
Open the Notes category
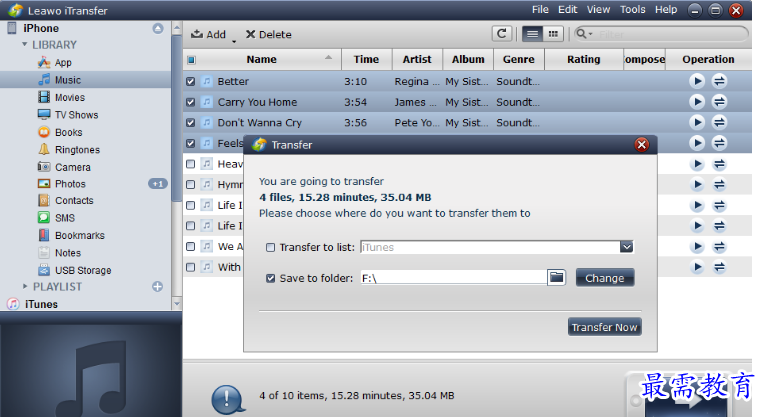point(68,253)
